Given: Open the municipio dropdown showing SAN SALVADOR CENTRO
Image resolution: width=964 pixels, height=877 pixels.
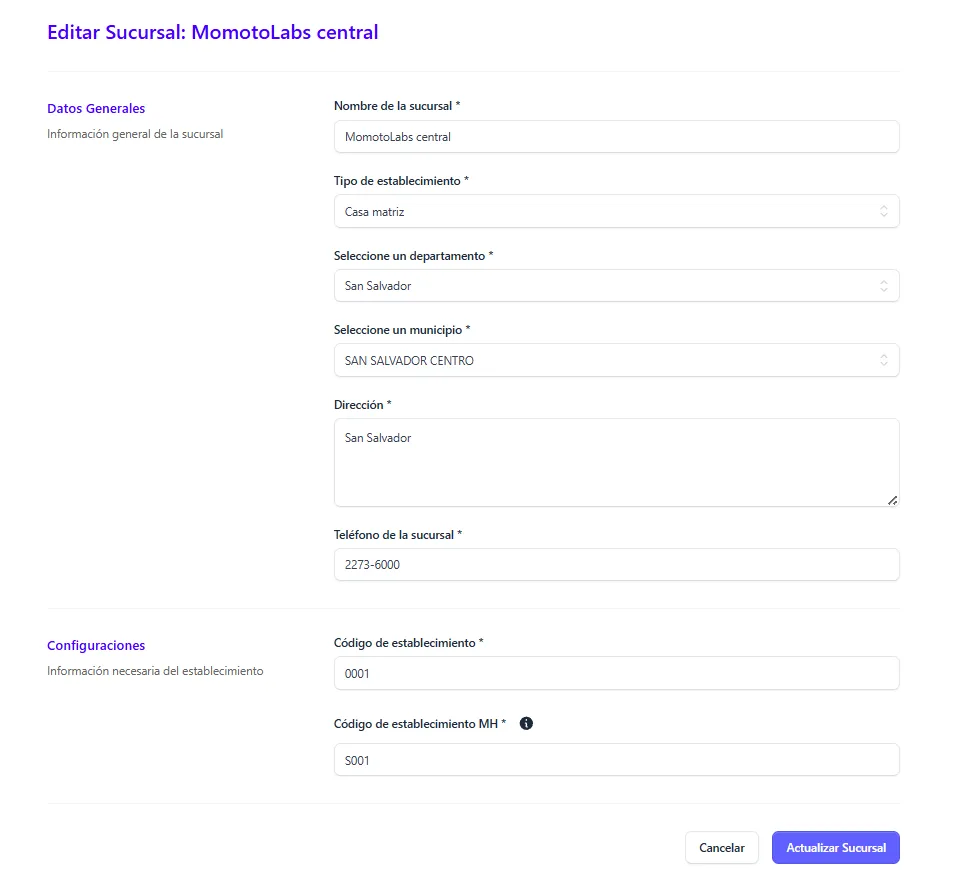Looking at the screenshot, I should tap(616, 361).
